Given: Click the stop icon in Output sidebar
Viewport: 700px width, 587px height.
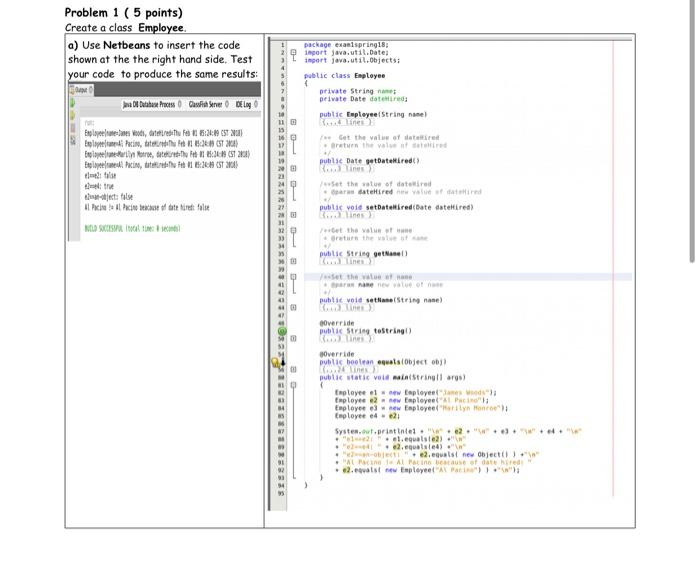Looking at the screenshot, I should 72,128.
